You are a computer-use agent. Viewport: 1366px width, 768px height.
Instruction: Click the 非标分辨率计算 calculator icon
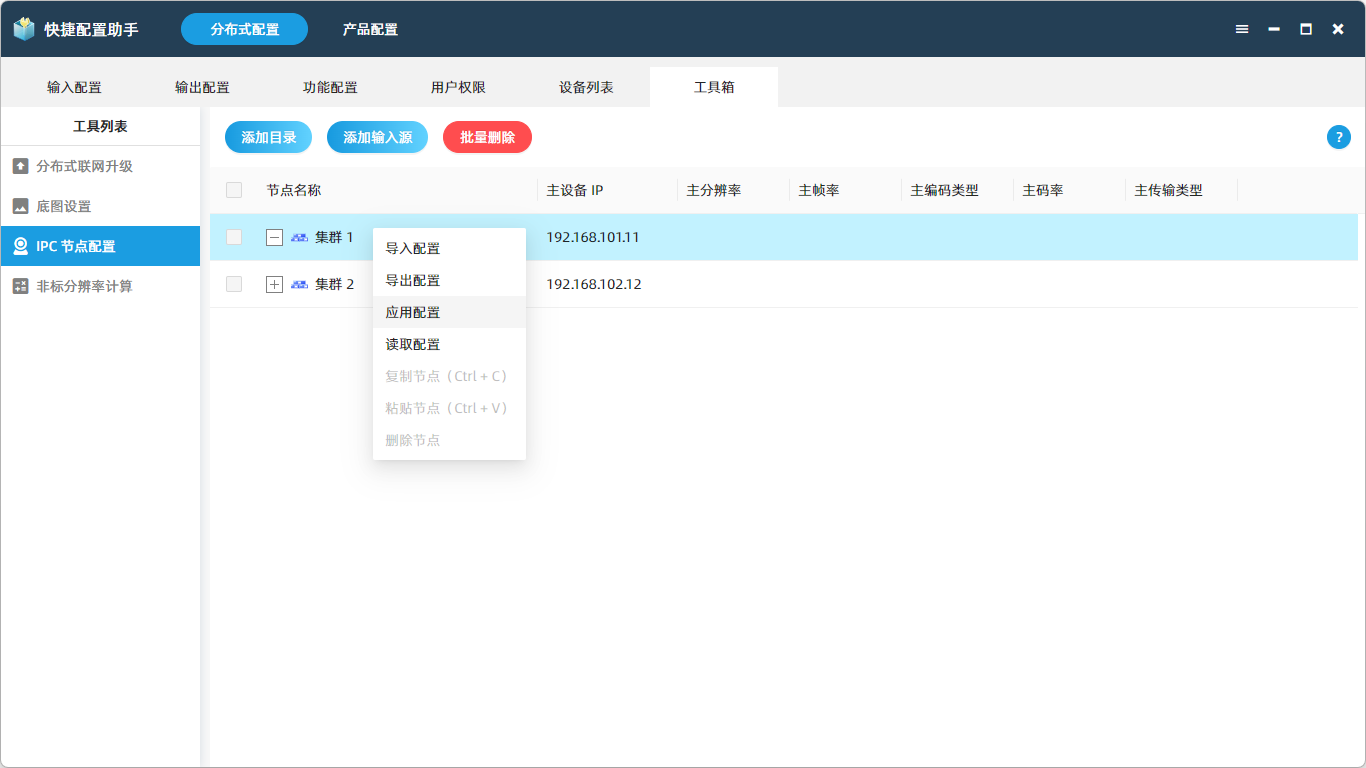(x=20, y=286)
